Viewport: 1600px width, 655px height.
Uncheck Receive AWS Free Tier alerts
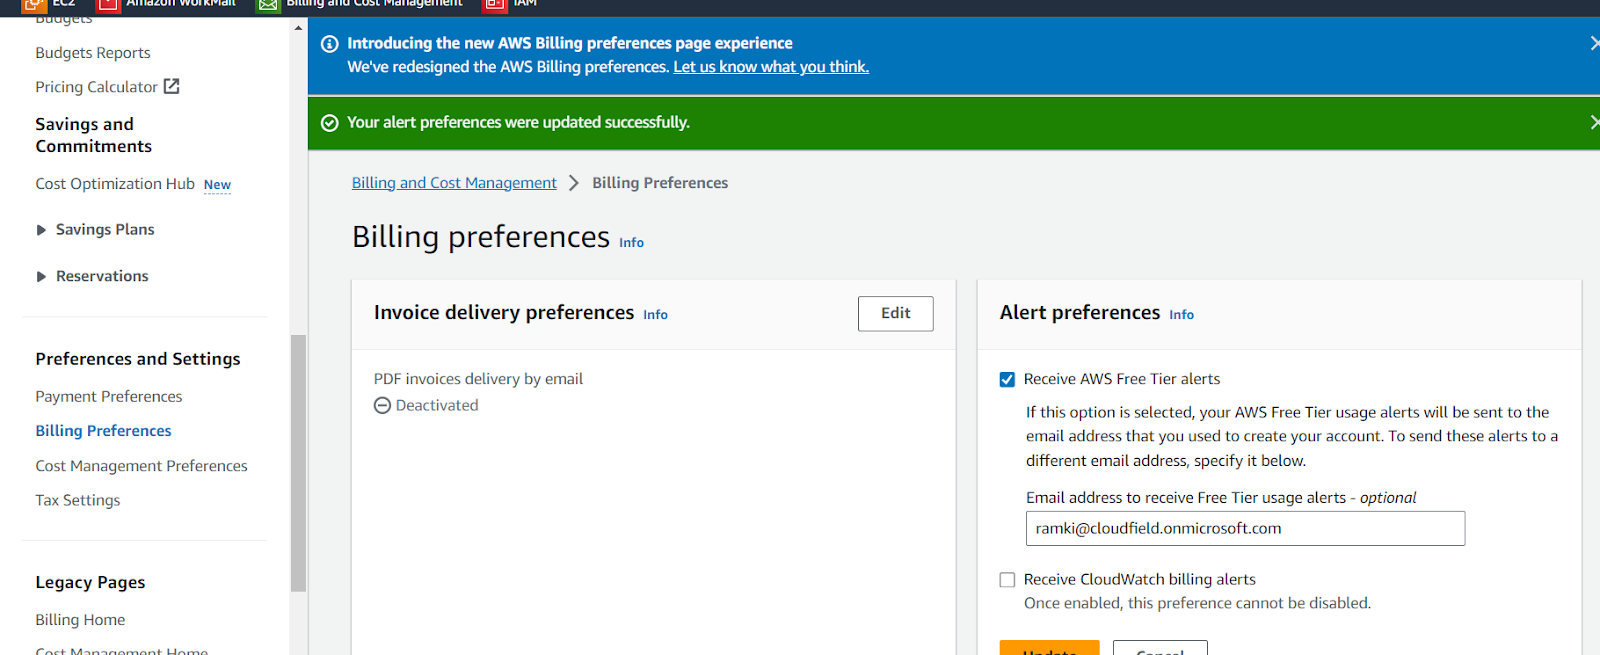[x=1007, y=380]
